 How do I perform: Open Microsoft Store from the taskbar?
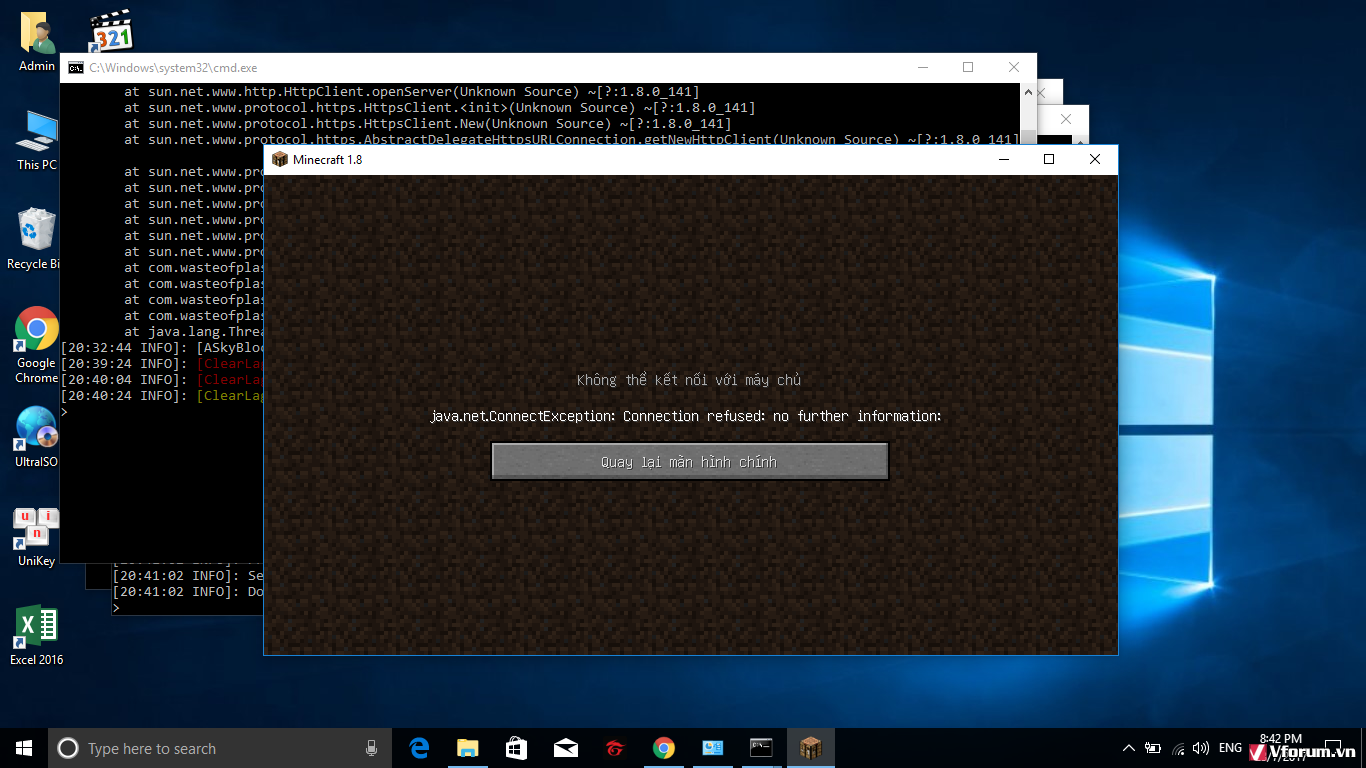pos(516,748)
